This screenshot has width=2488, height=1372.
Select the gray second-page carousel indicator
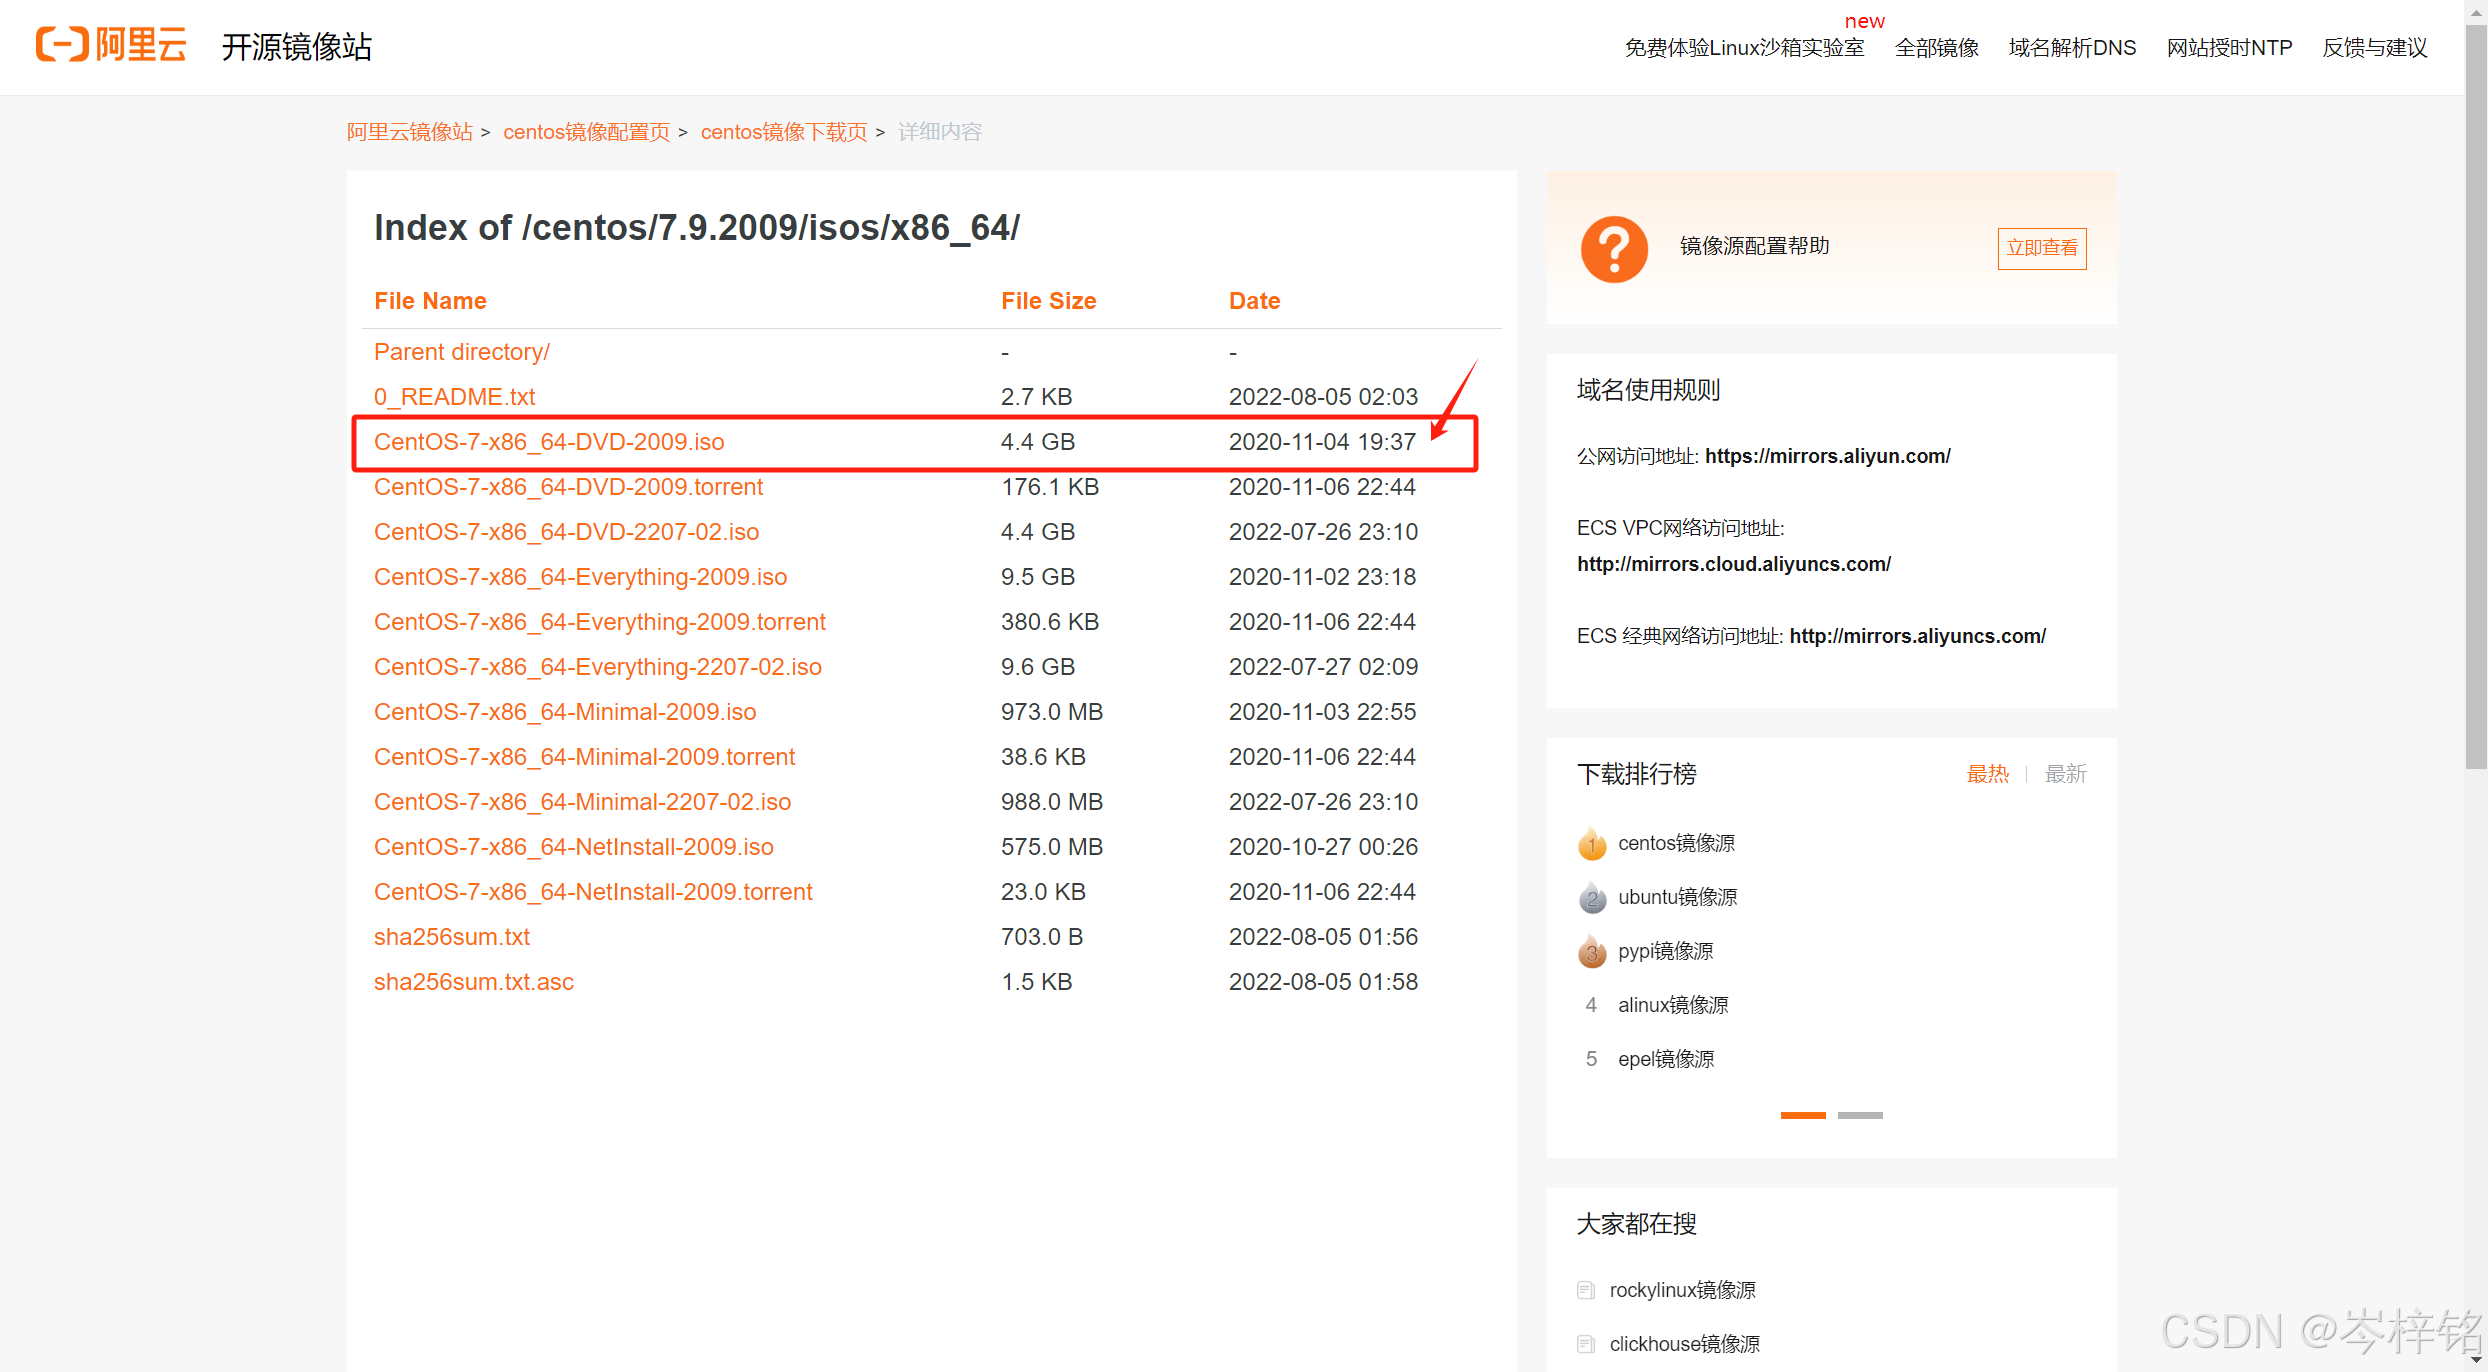click(1860, 1115)
